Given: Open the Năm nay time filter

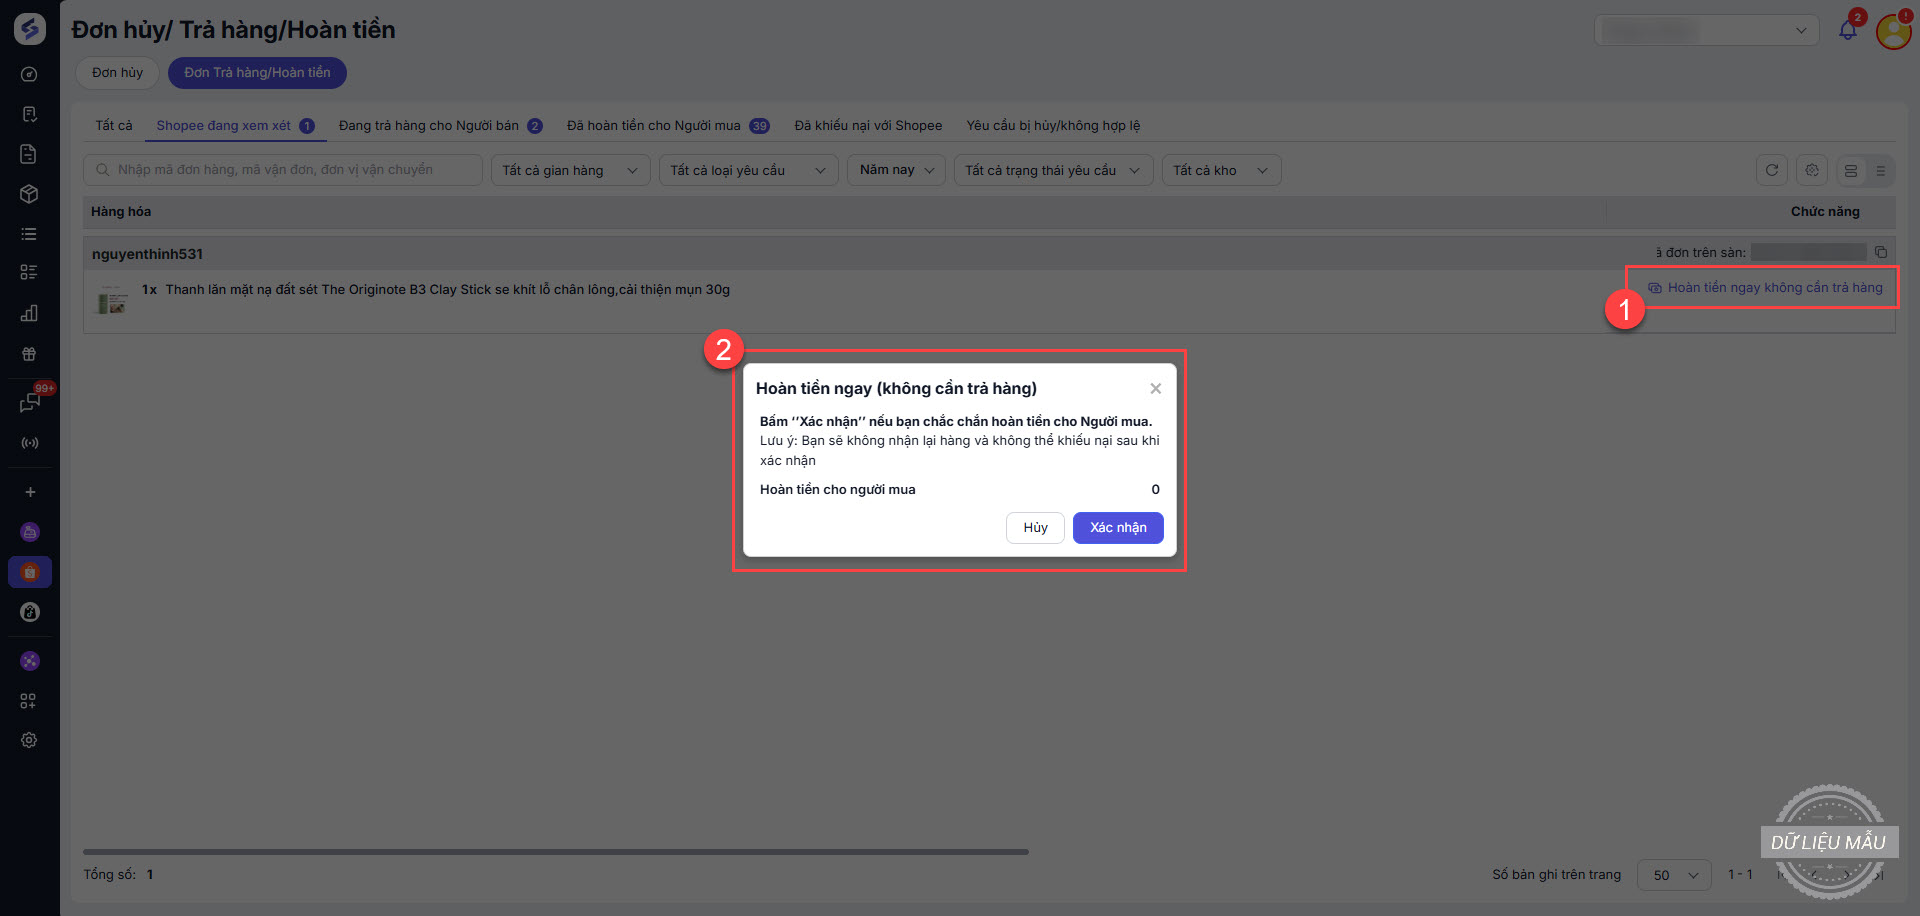Looking at the screenshot, I should (x=896, y=170).
